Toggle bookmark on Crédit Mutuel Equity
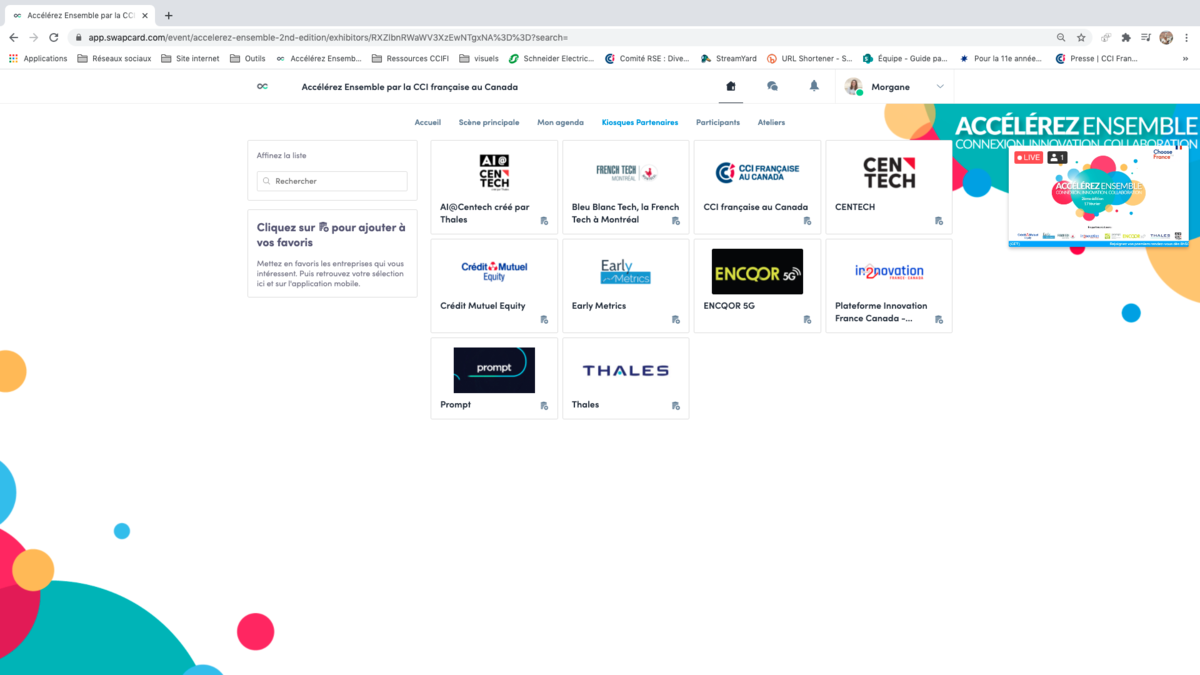 point(544,320)
